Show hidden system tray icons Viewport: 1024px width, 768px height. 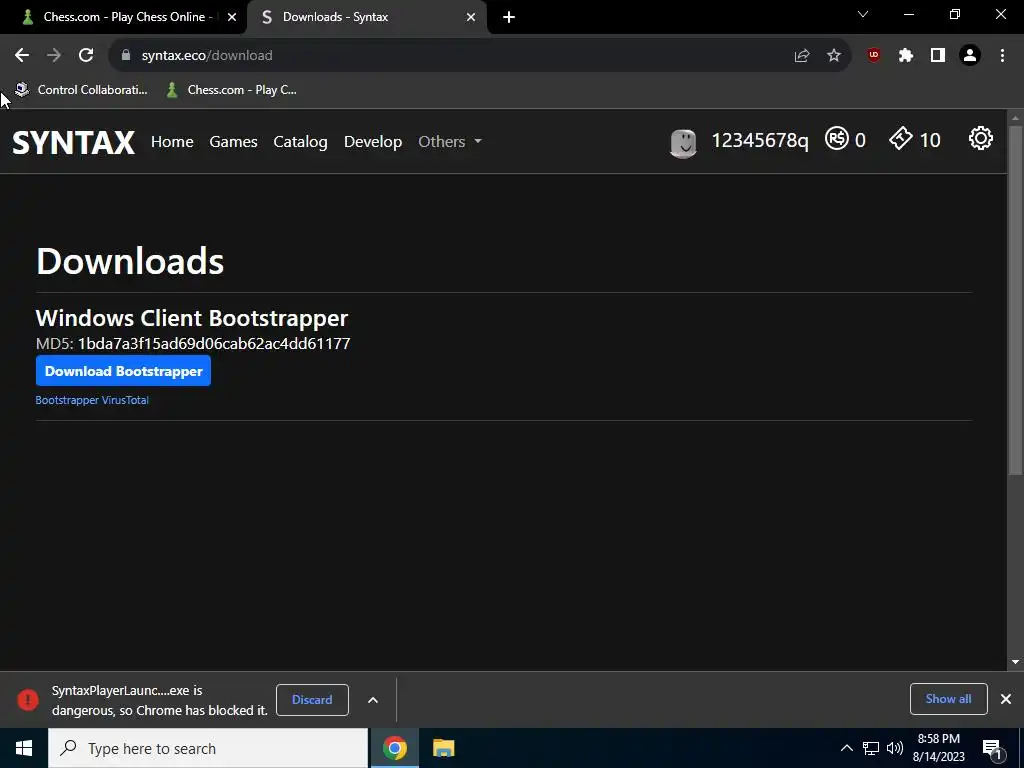coord(846,748)
